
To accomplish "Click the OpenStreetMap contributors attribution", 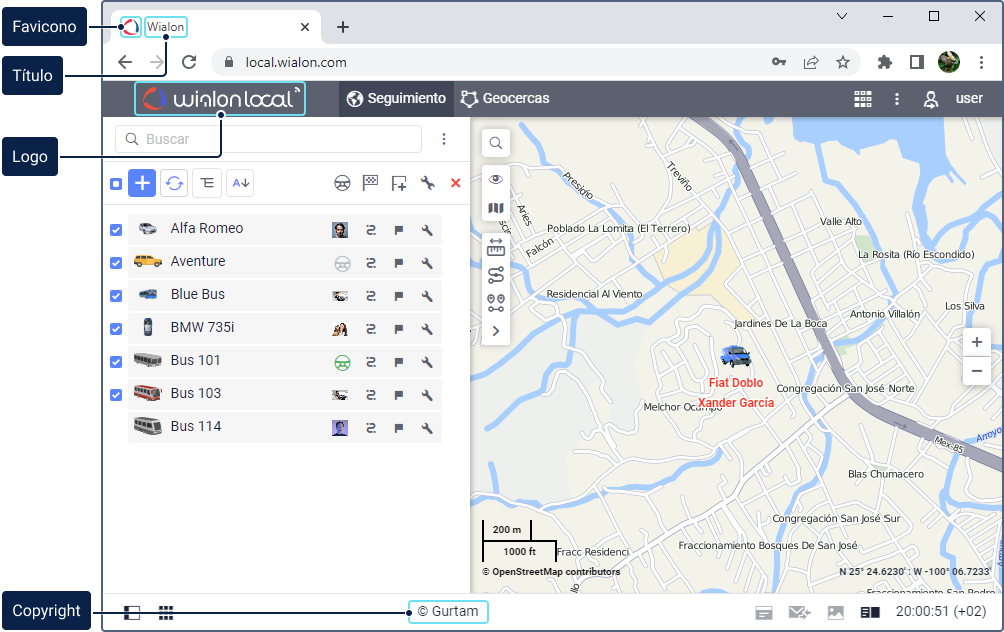I will coord(551,572).
